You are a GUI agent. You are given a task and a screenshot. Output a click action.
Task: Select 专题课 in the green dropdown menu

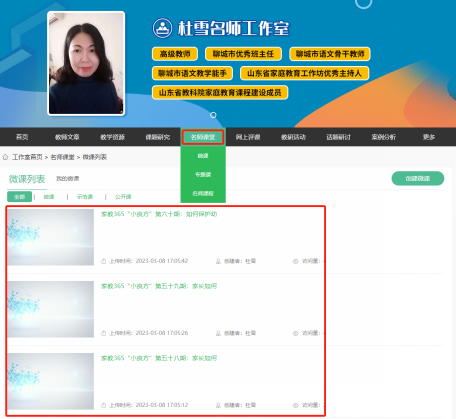tap(203, 174)
